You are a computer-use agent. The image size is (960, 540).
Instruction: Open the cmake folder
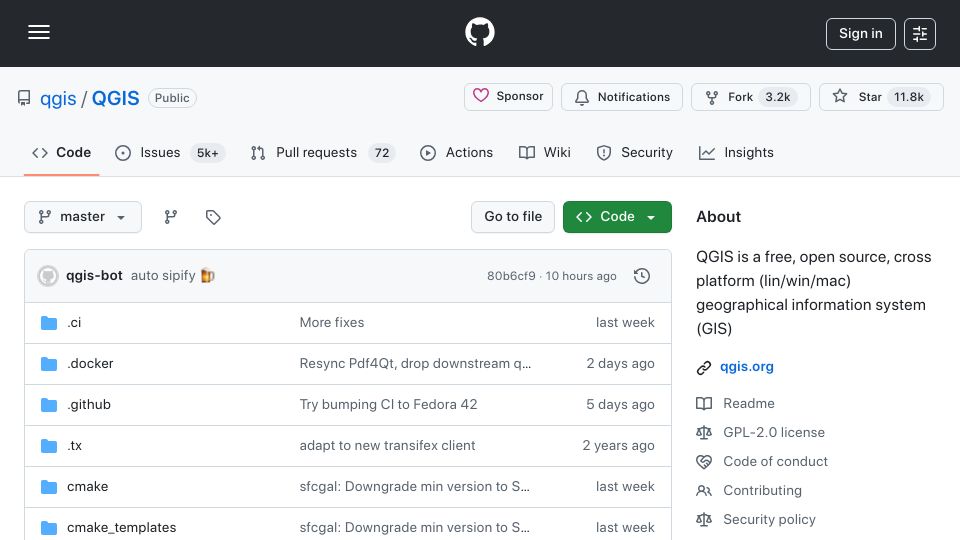[x=88, y=487]
